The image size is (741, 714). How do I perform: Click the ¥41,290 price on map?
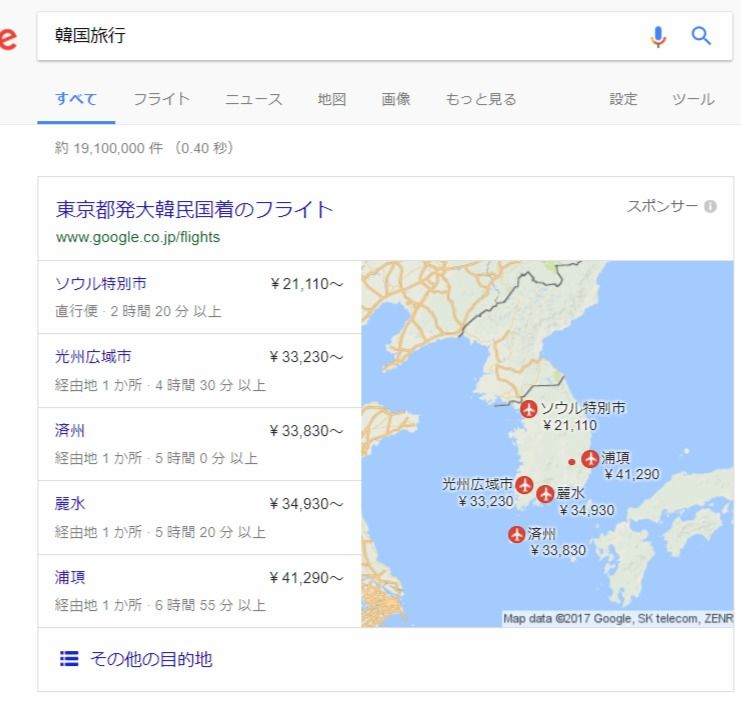pyautogui.click(x=632, y=474)
